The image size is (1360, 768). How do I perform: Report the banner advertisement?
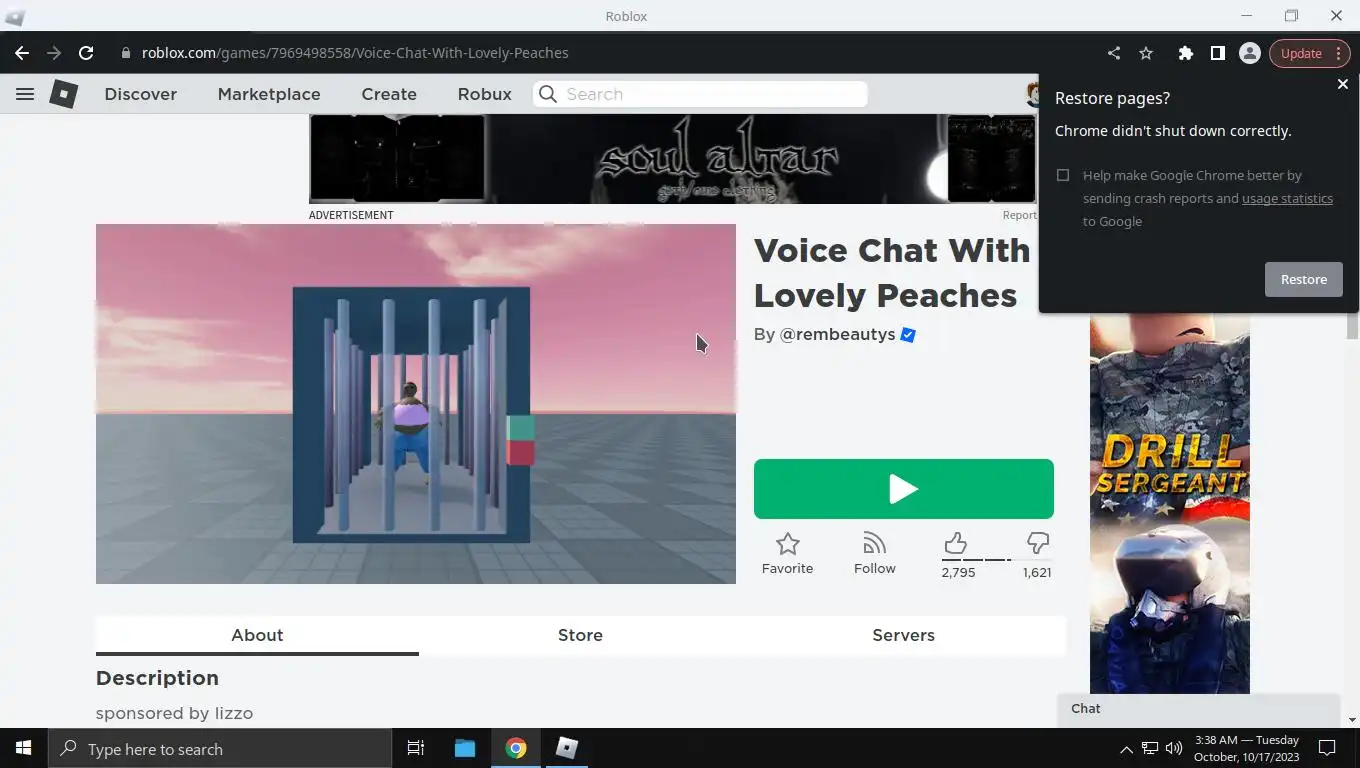1019,215
